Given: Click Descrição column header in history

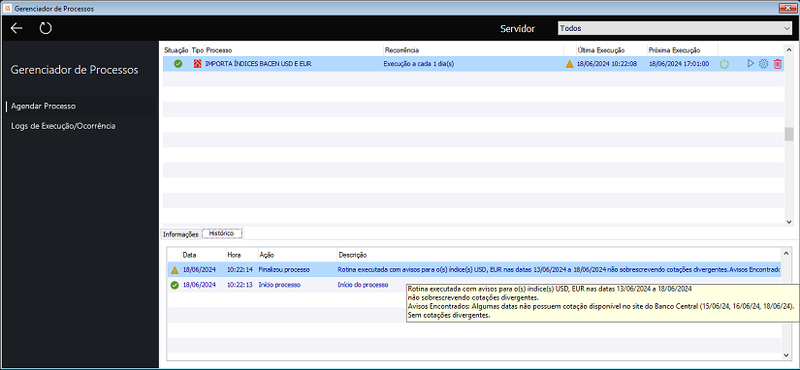Looking at the screenshot, I should [352, 255].
